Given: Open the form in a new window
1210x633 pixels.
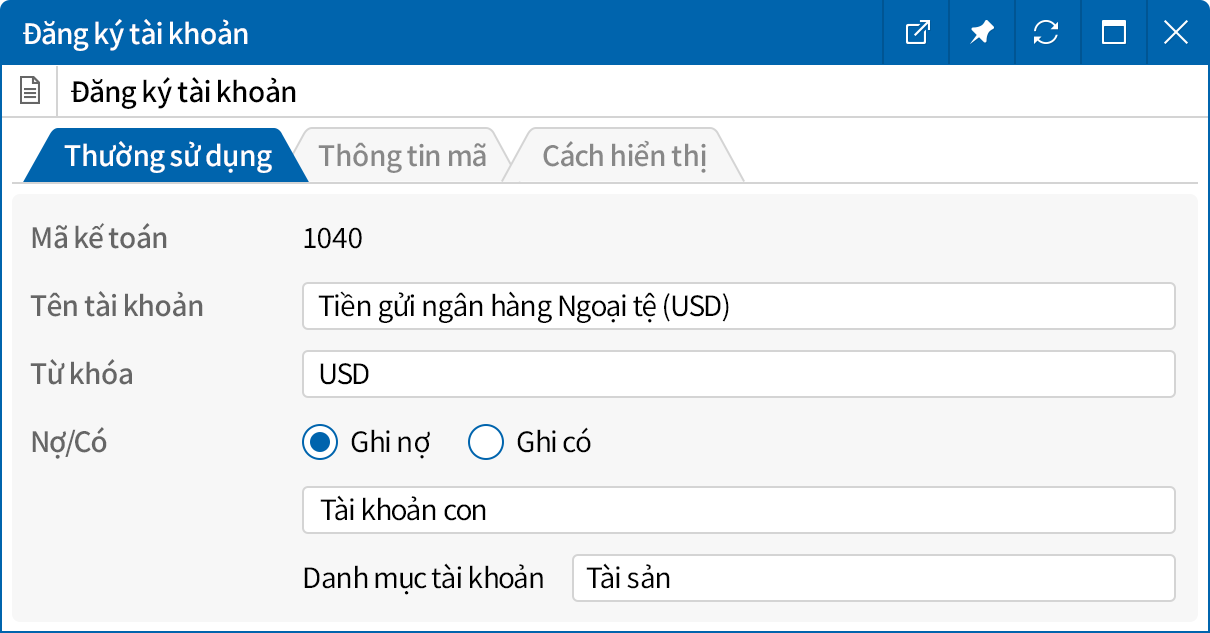Looking at the screenshot, I should (916, 32).
